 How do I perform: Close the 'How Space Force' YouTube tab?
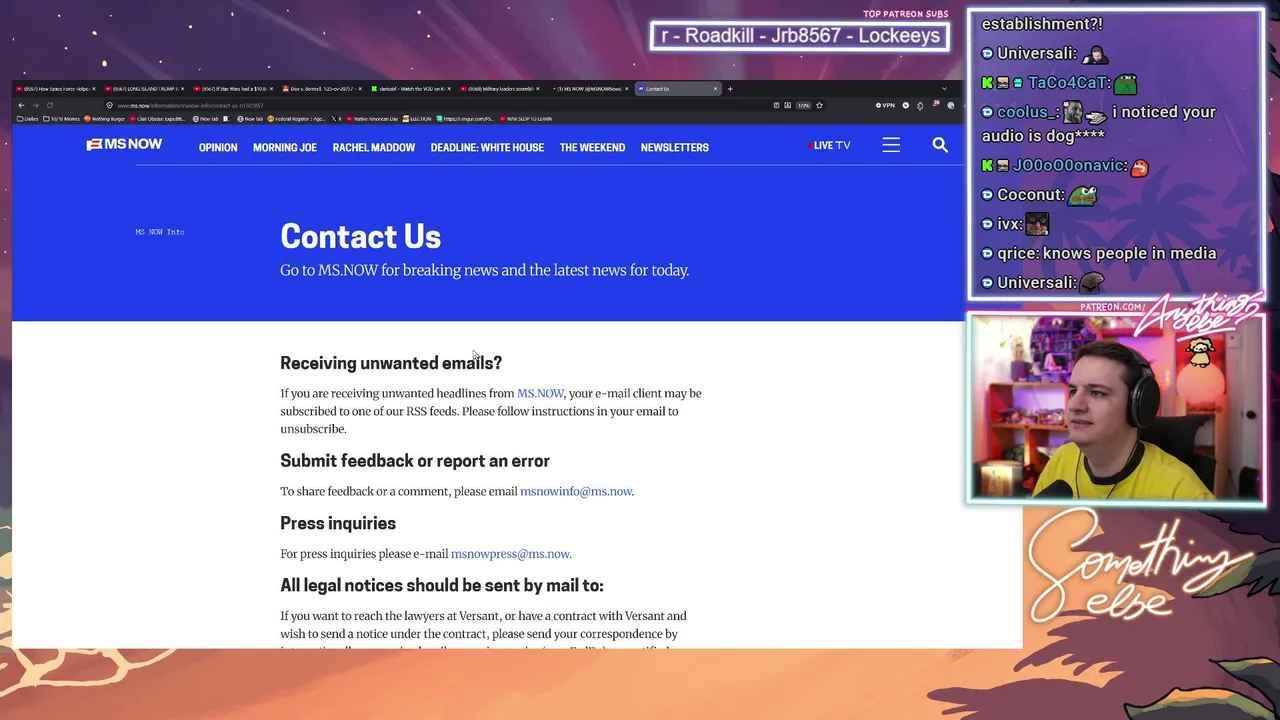coord(93,89)
